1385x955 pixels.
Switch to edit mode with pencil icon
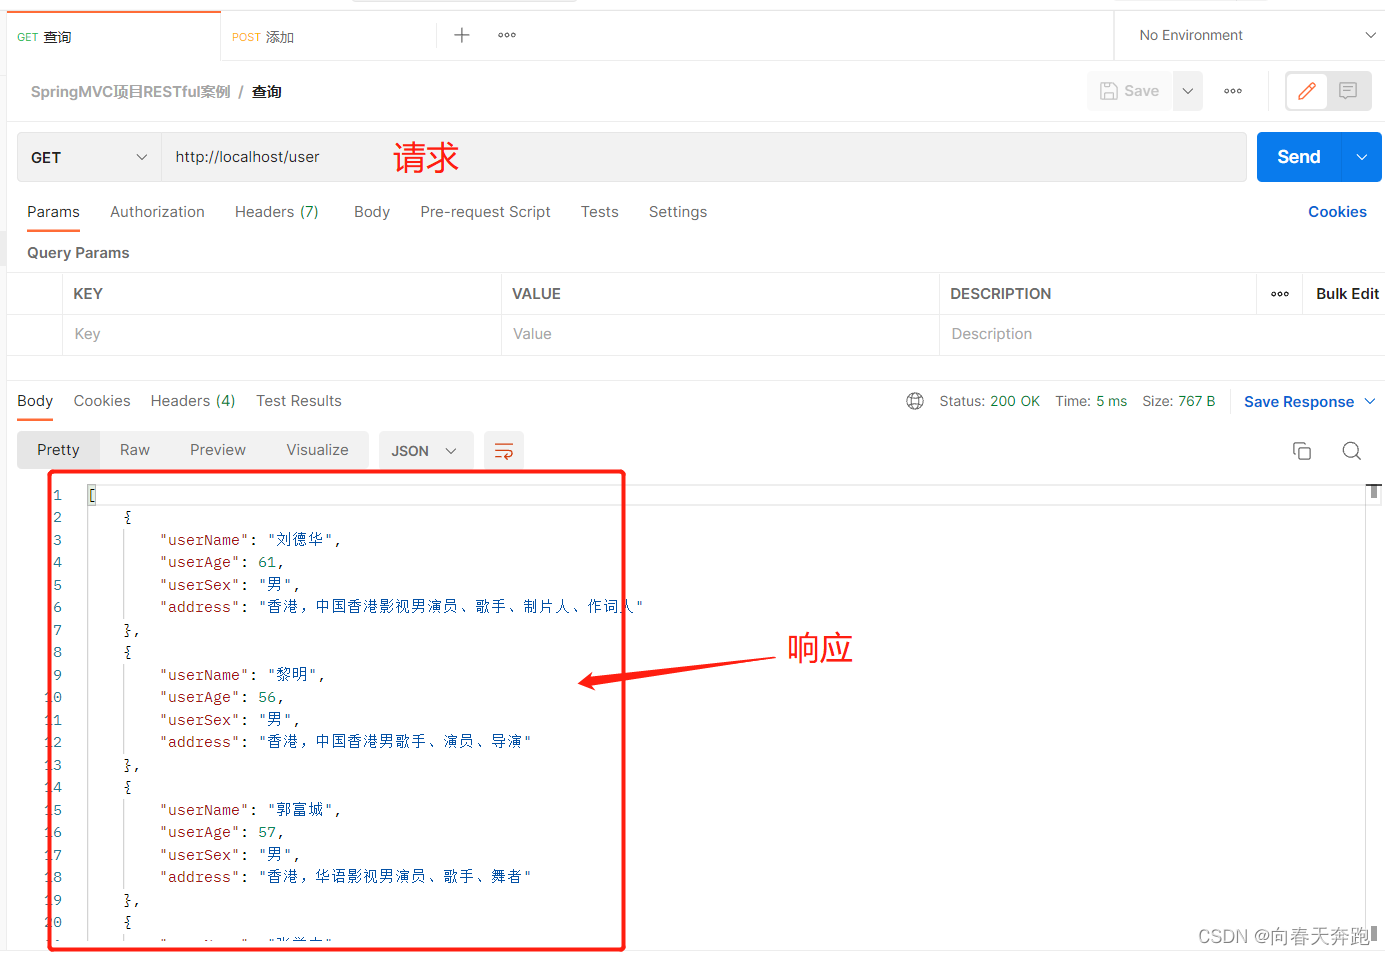click(x=1306, y=91)
